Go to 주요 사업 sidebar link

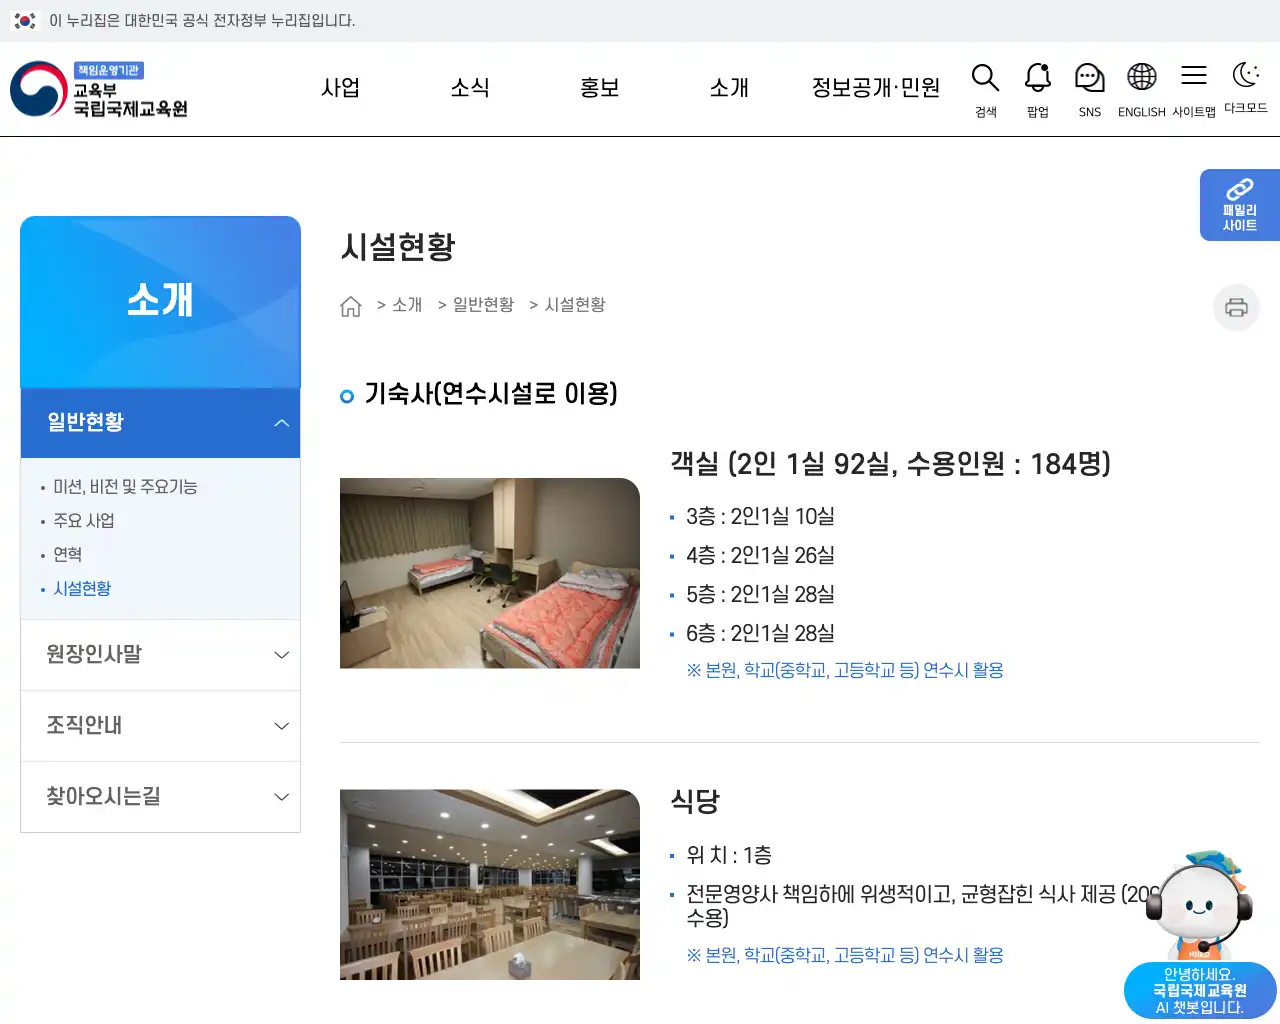tap(84, 521)
